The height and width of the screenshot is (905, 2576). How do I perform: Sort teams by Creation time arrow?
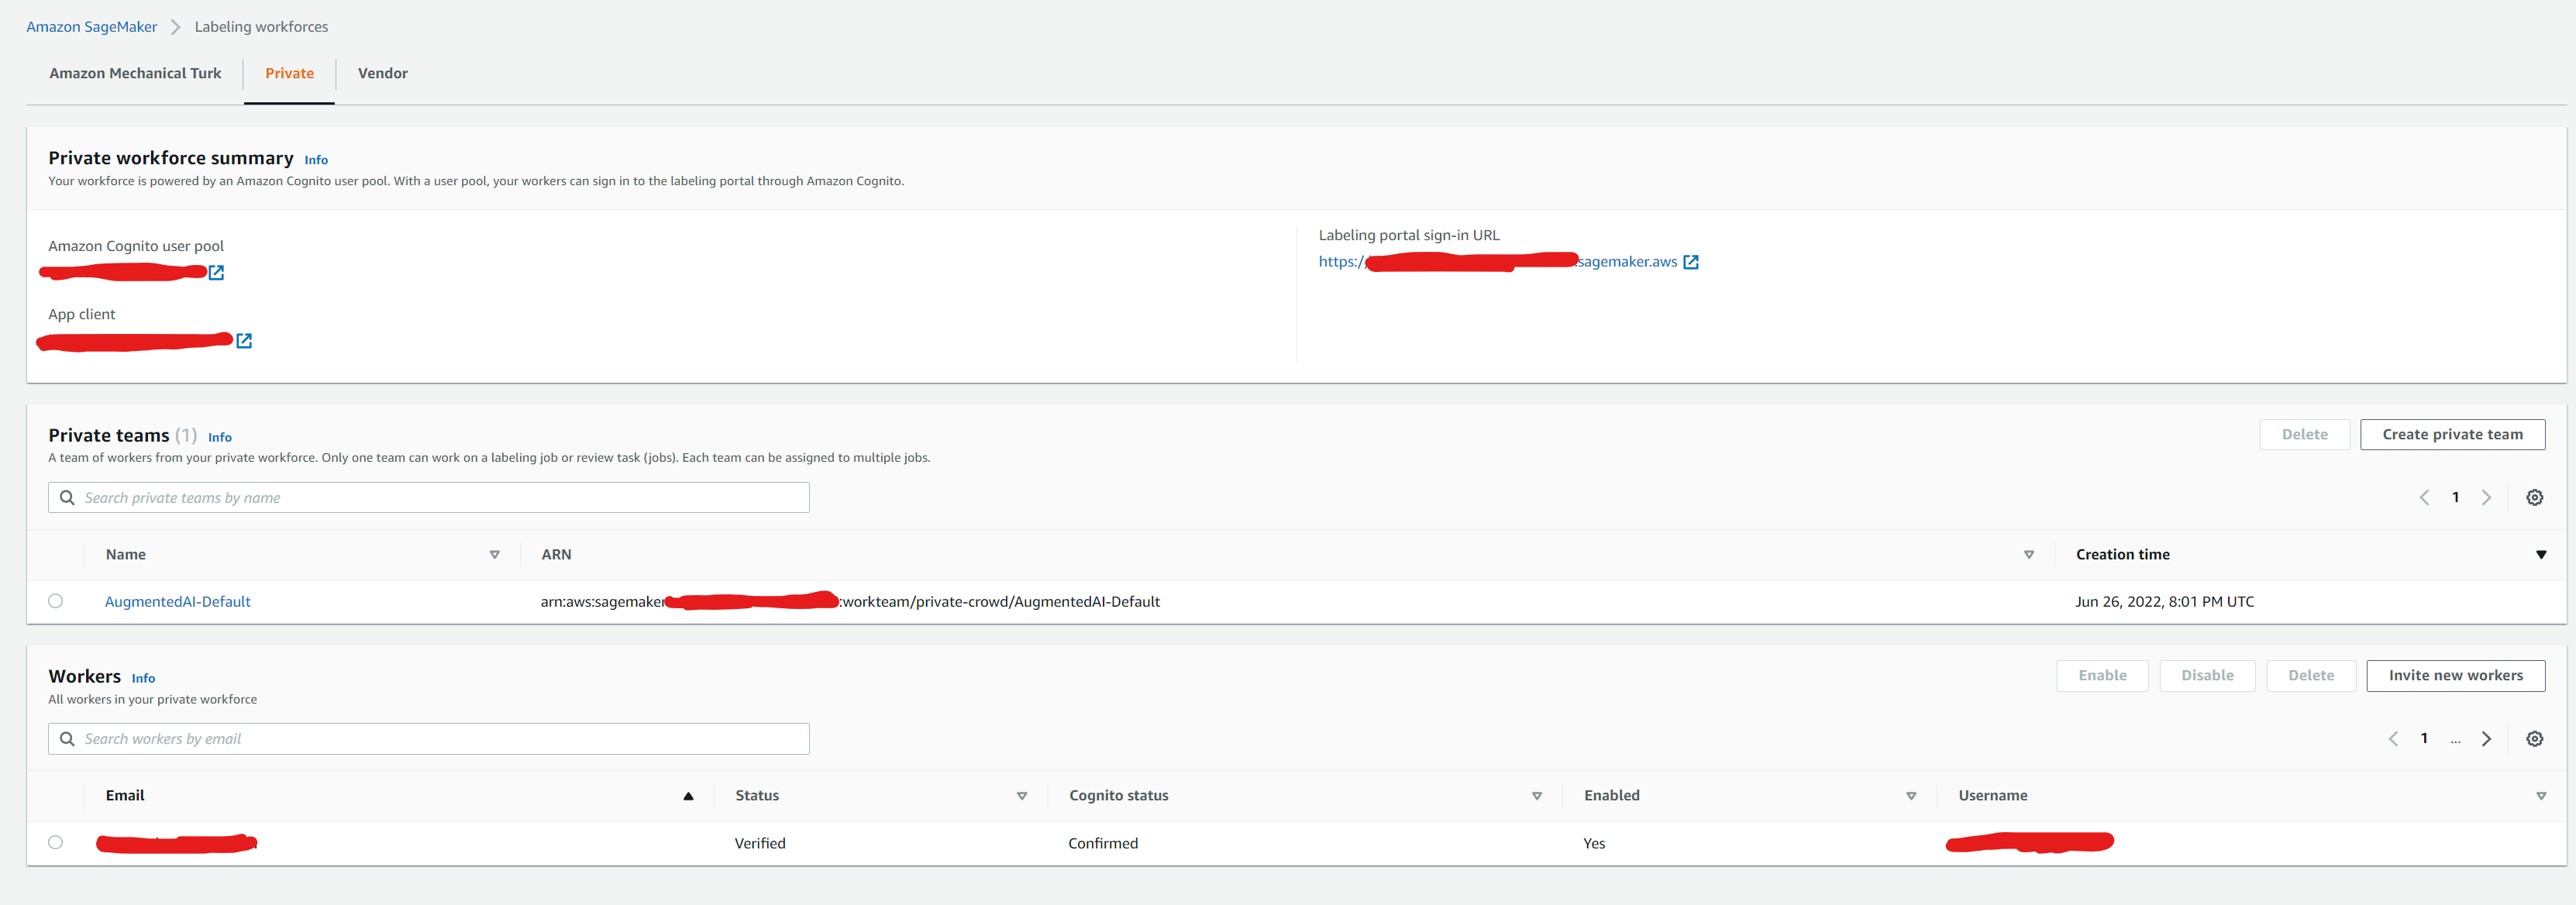2540,555
